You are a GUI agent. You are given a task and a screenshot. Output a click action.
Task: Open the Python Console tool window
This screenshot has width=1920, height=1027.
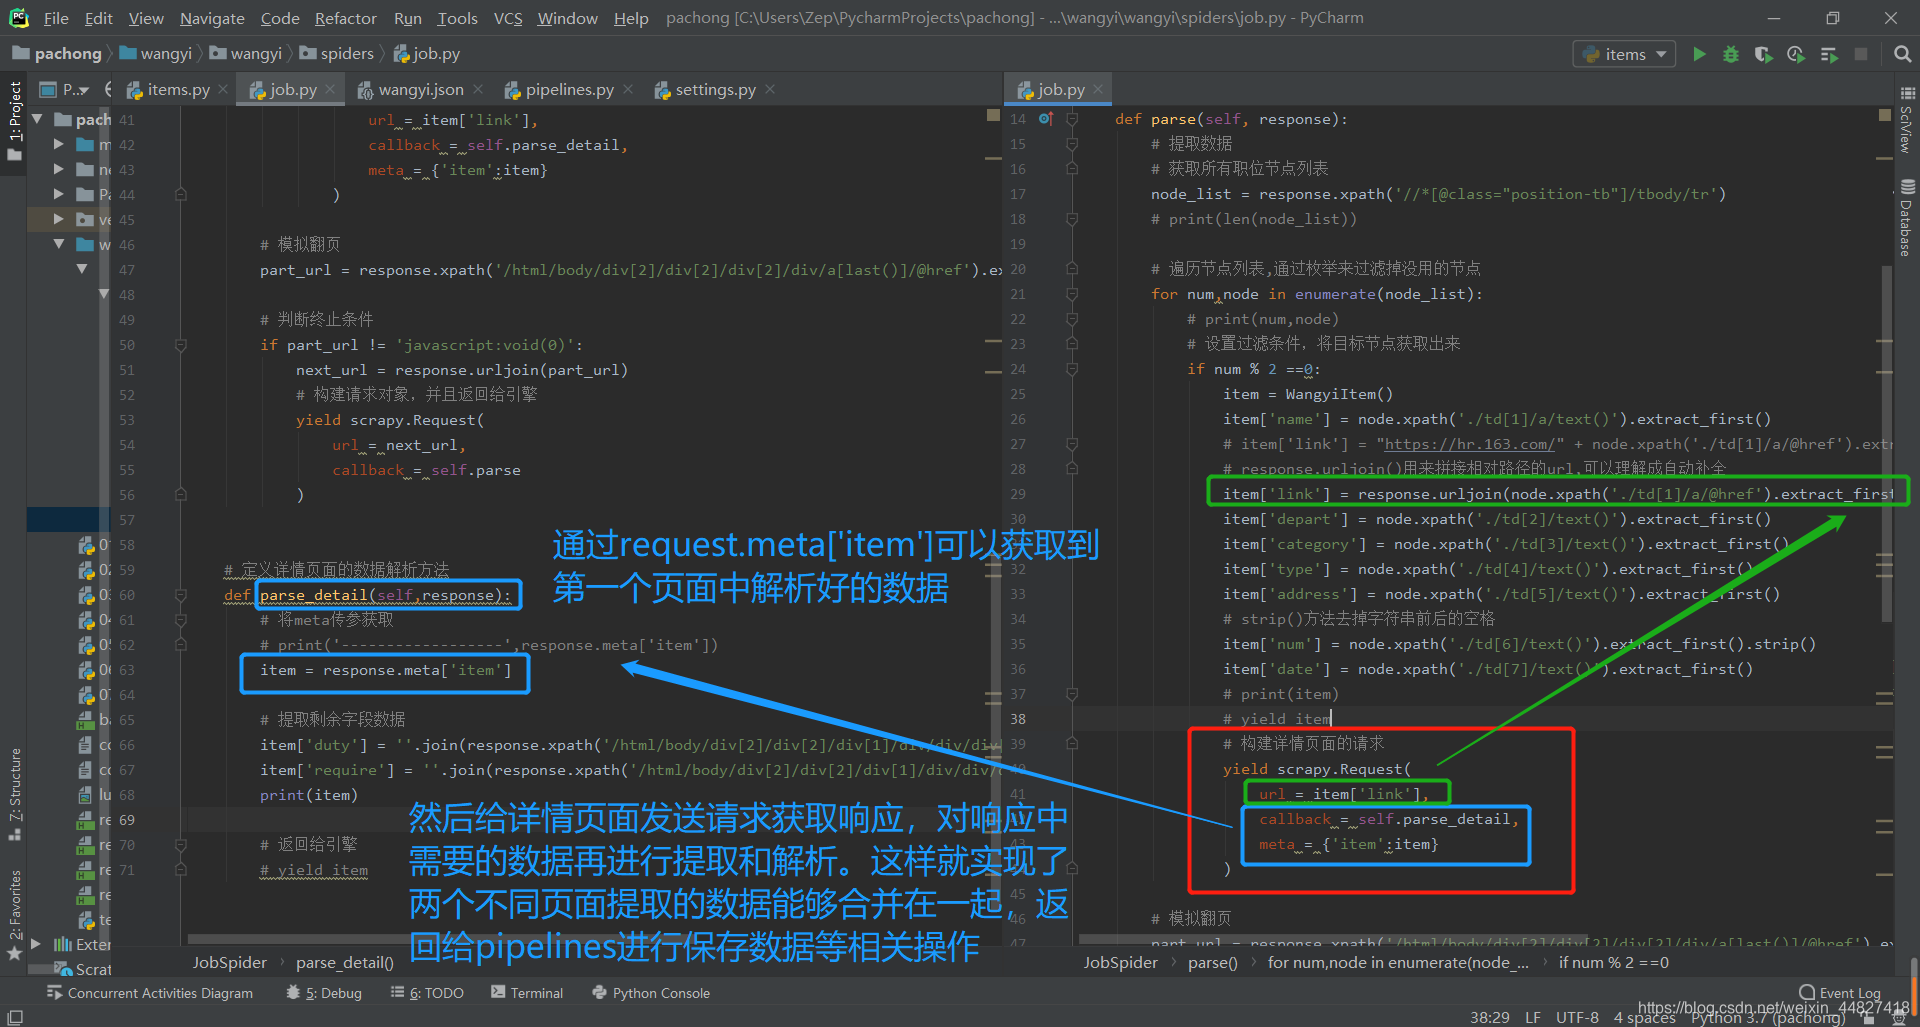click(651, 993)
